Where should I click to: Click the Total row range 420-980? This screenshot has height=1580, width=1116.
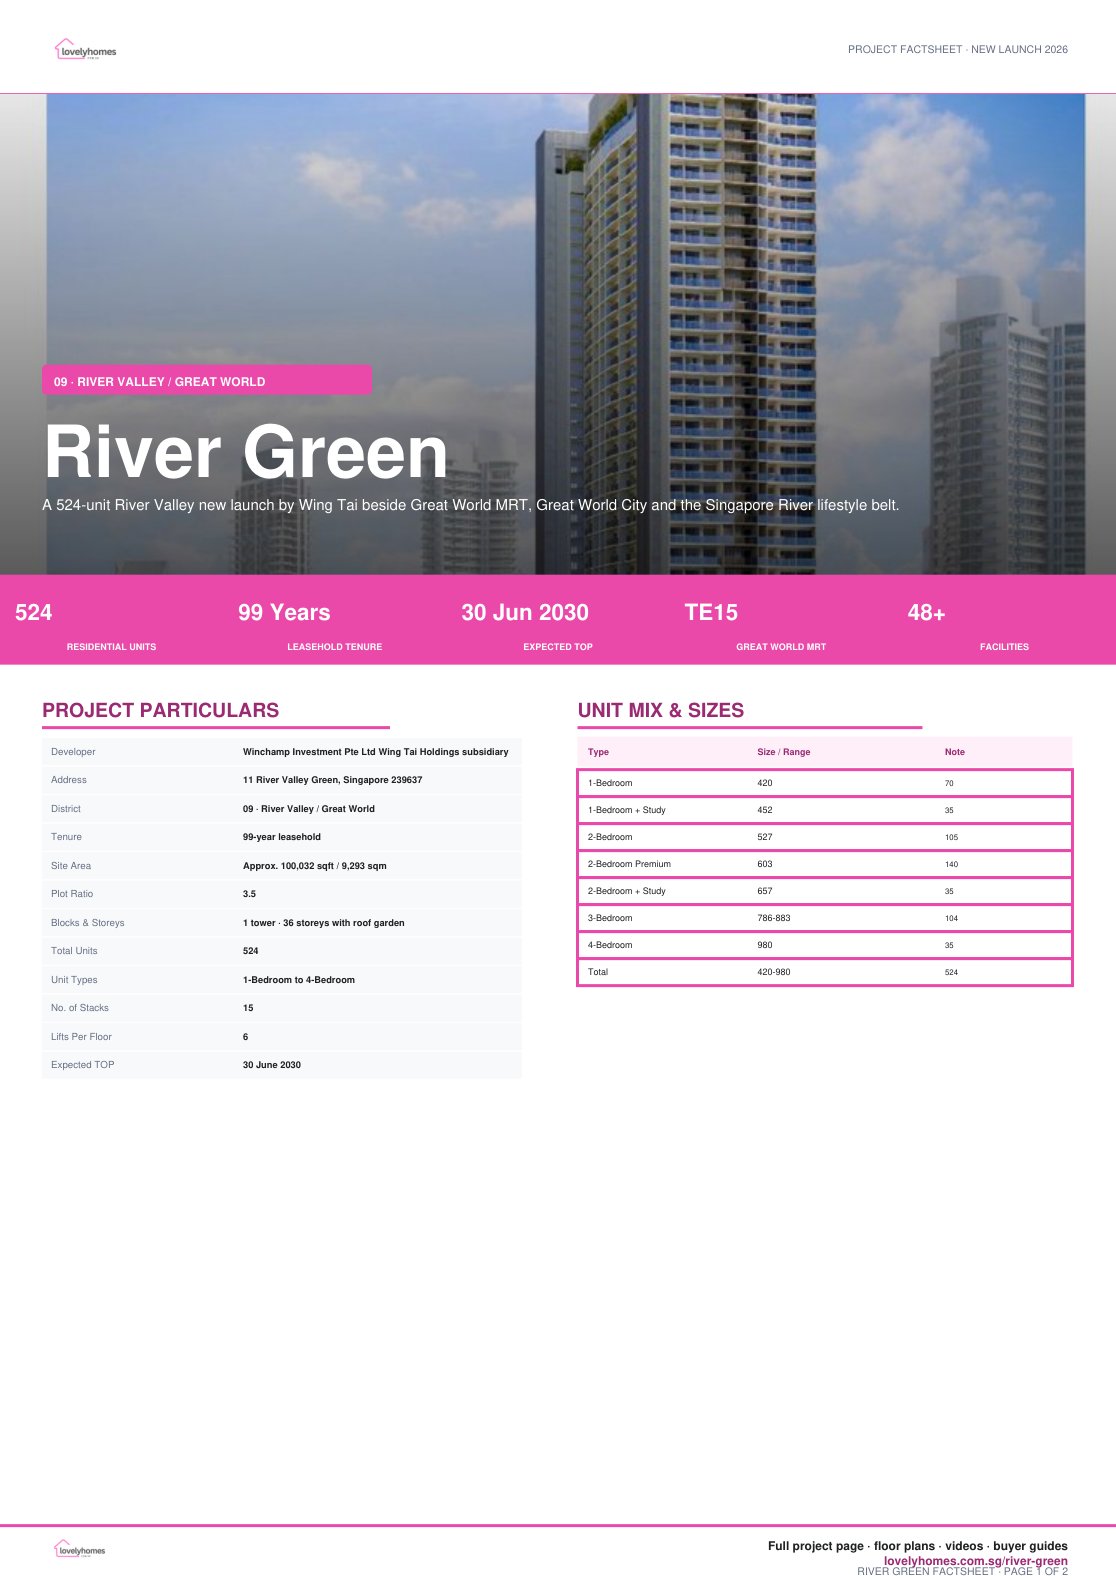point(773,972)
